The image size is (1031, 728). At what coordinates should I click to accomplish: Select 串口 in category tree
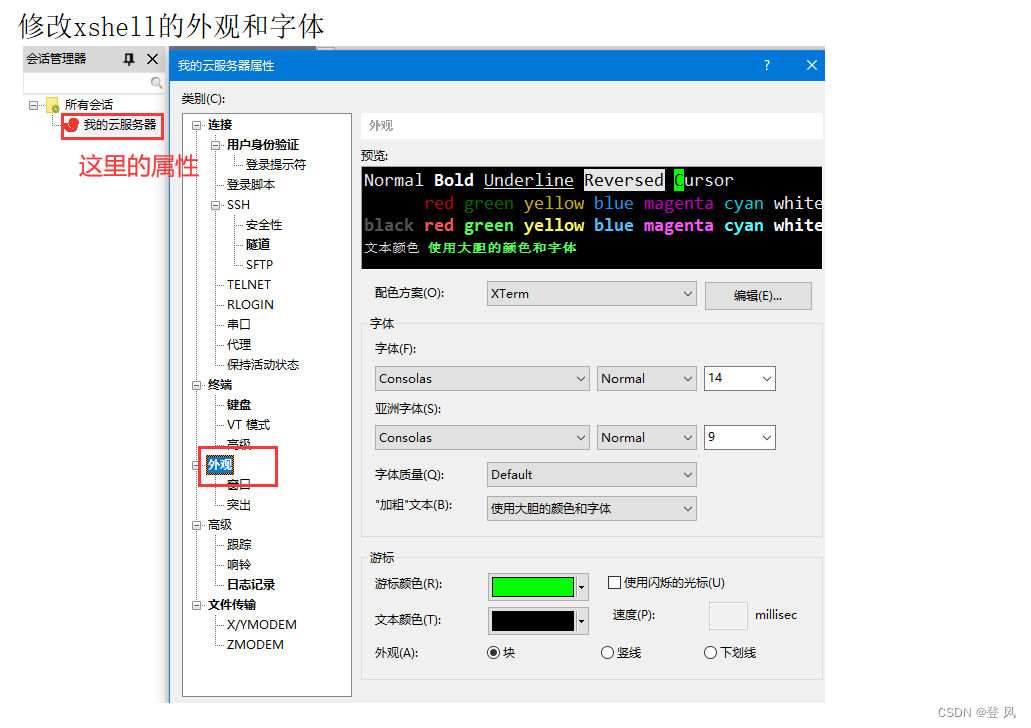239,325
